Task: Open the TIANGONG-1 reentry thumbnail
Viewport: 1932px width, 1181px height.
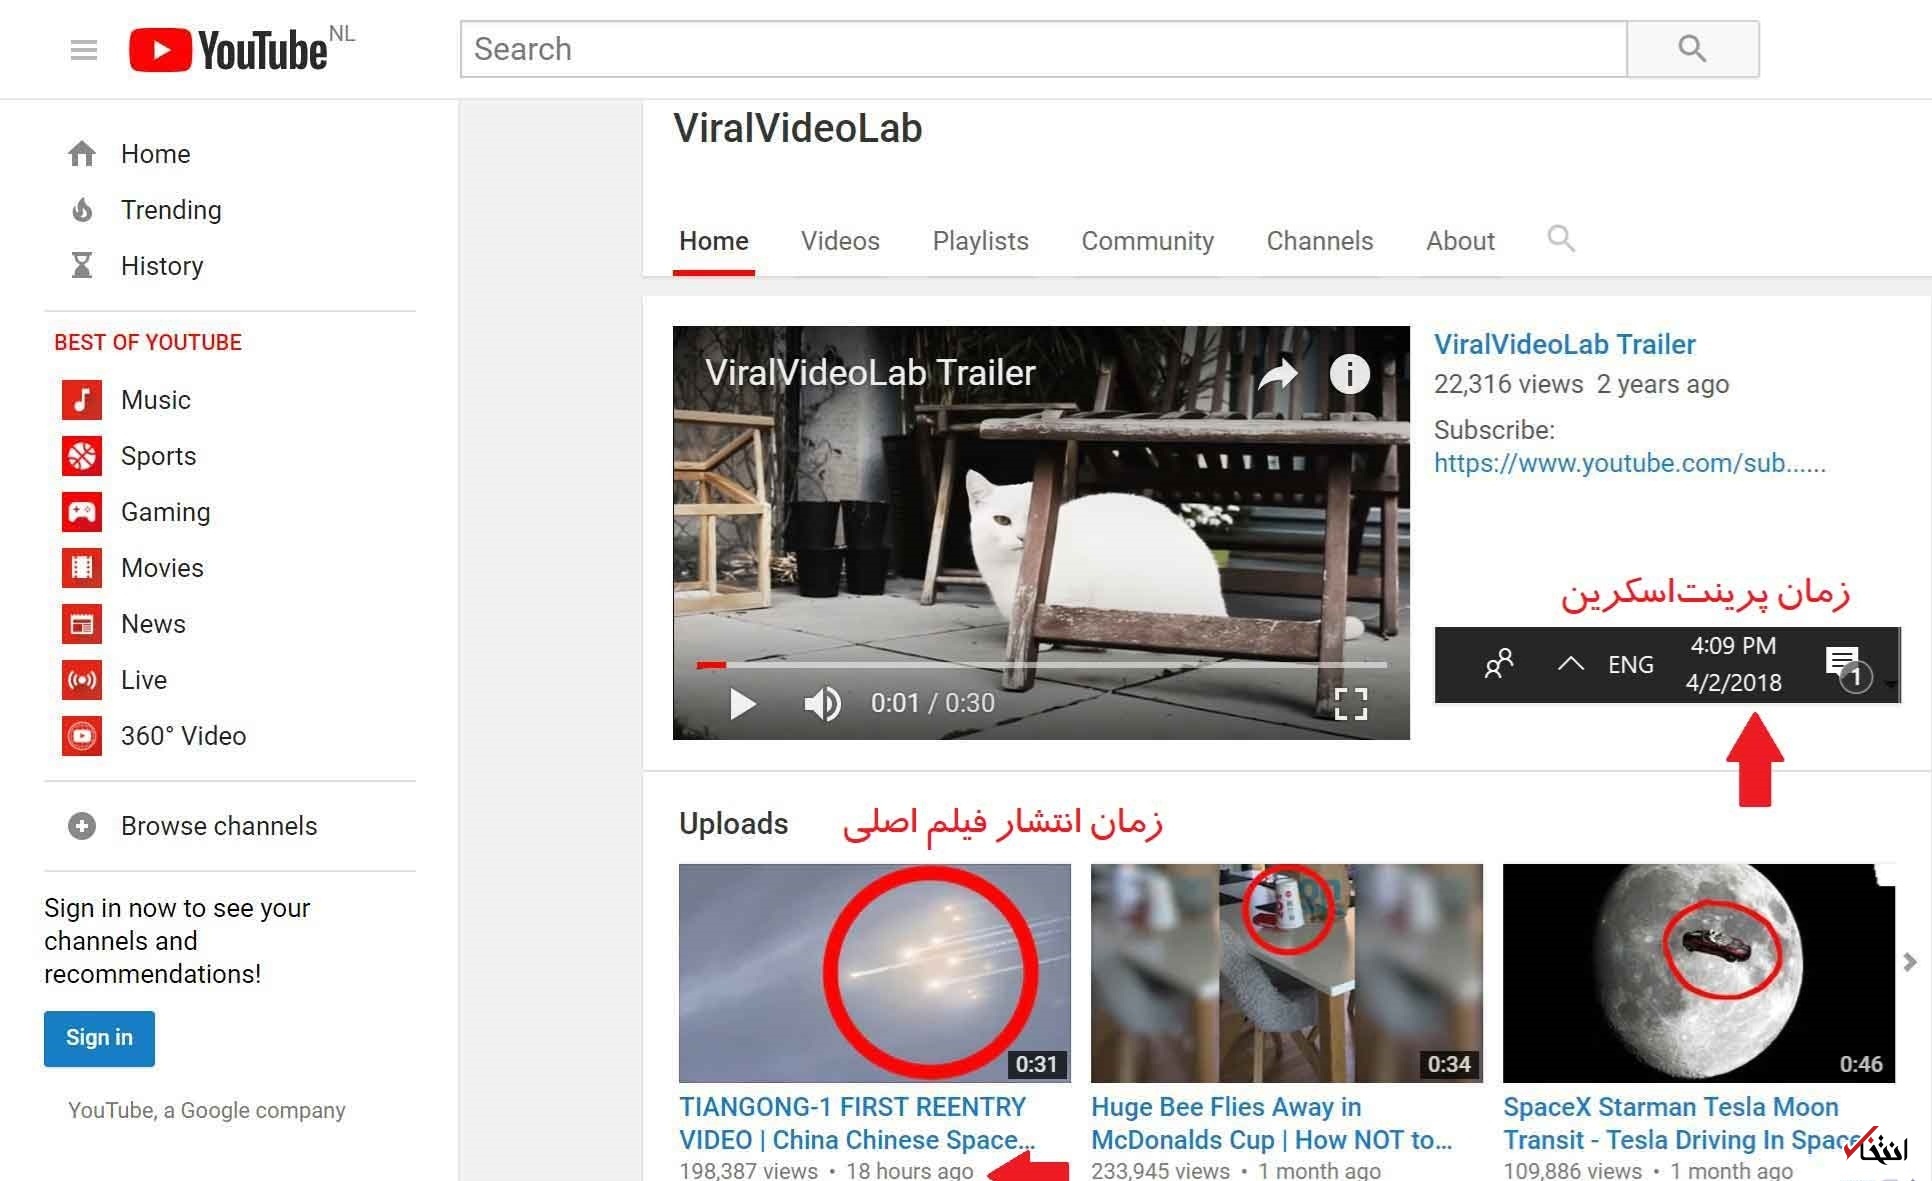Action: coord(875,973)
